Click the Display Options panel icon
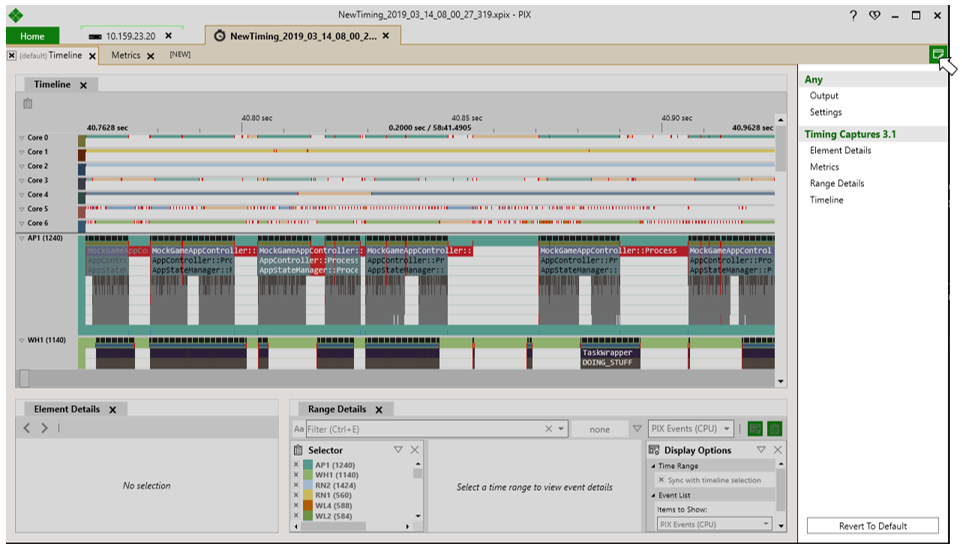The width and height of the screenshot is (962, 551). [x=654, y=450]
